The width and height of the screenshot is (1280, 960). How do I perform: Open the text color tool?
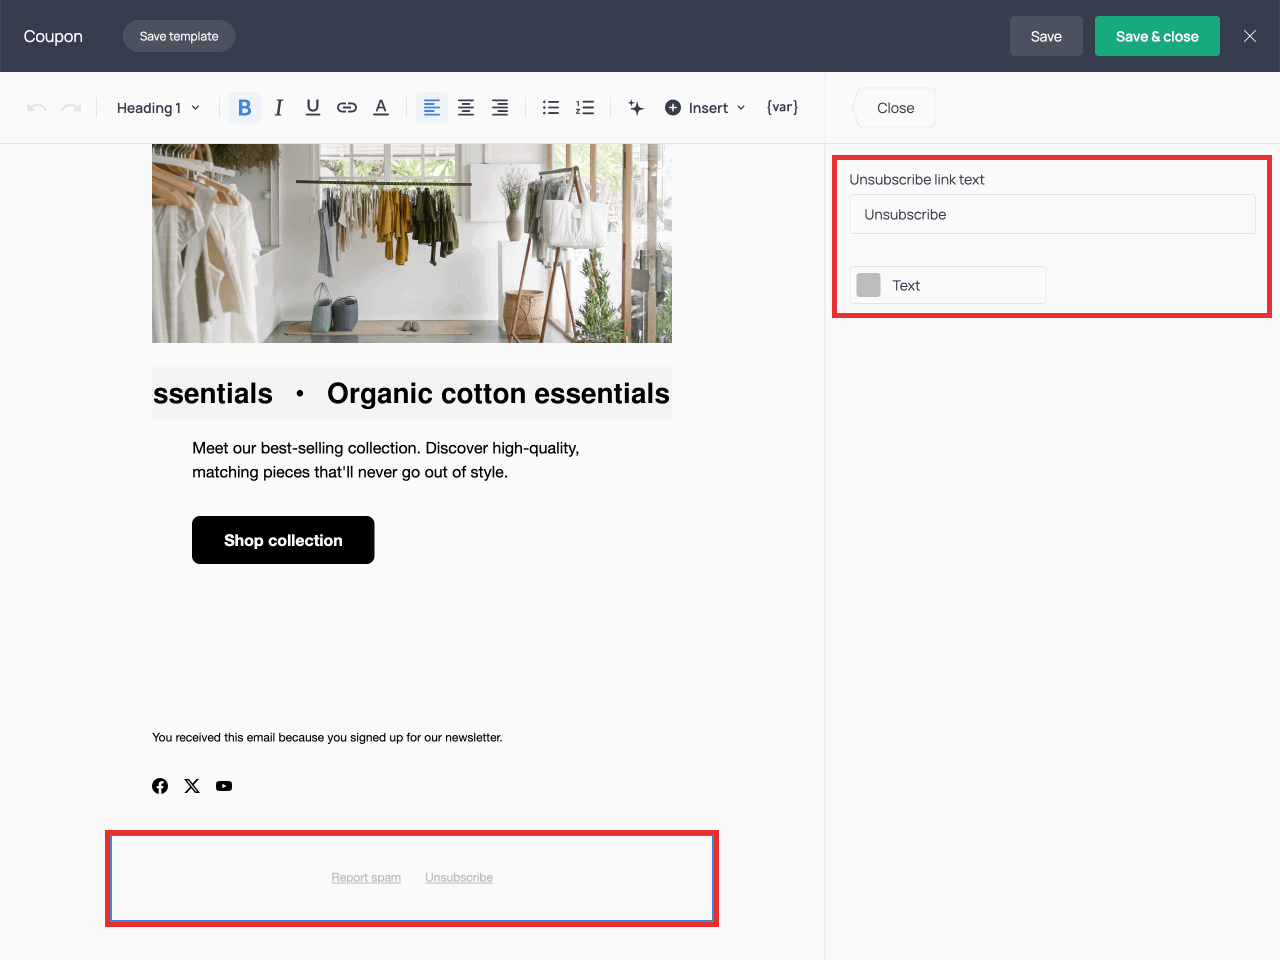pyautogui.click(x=381, y=108)
